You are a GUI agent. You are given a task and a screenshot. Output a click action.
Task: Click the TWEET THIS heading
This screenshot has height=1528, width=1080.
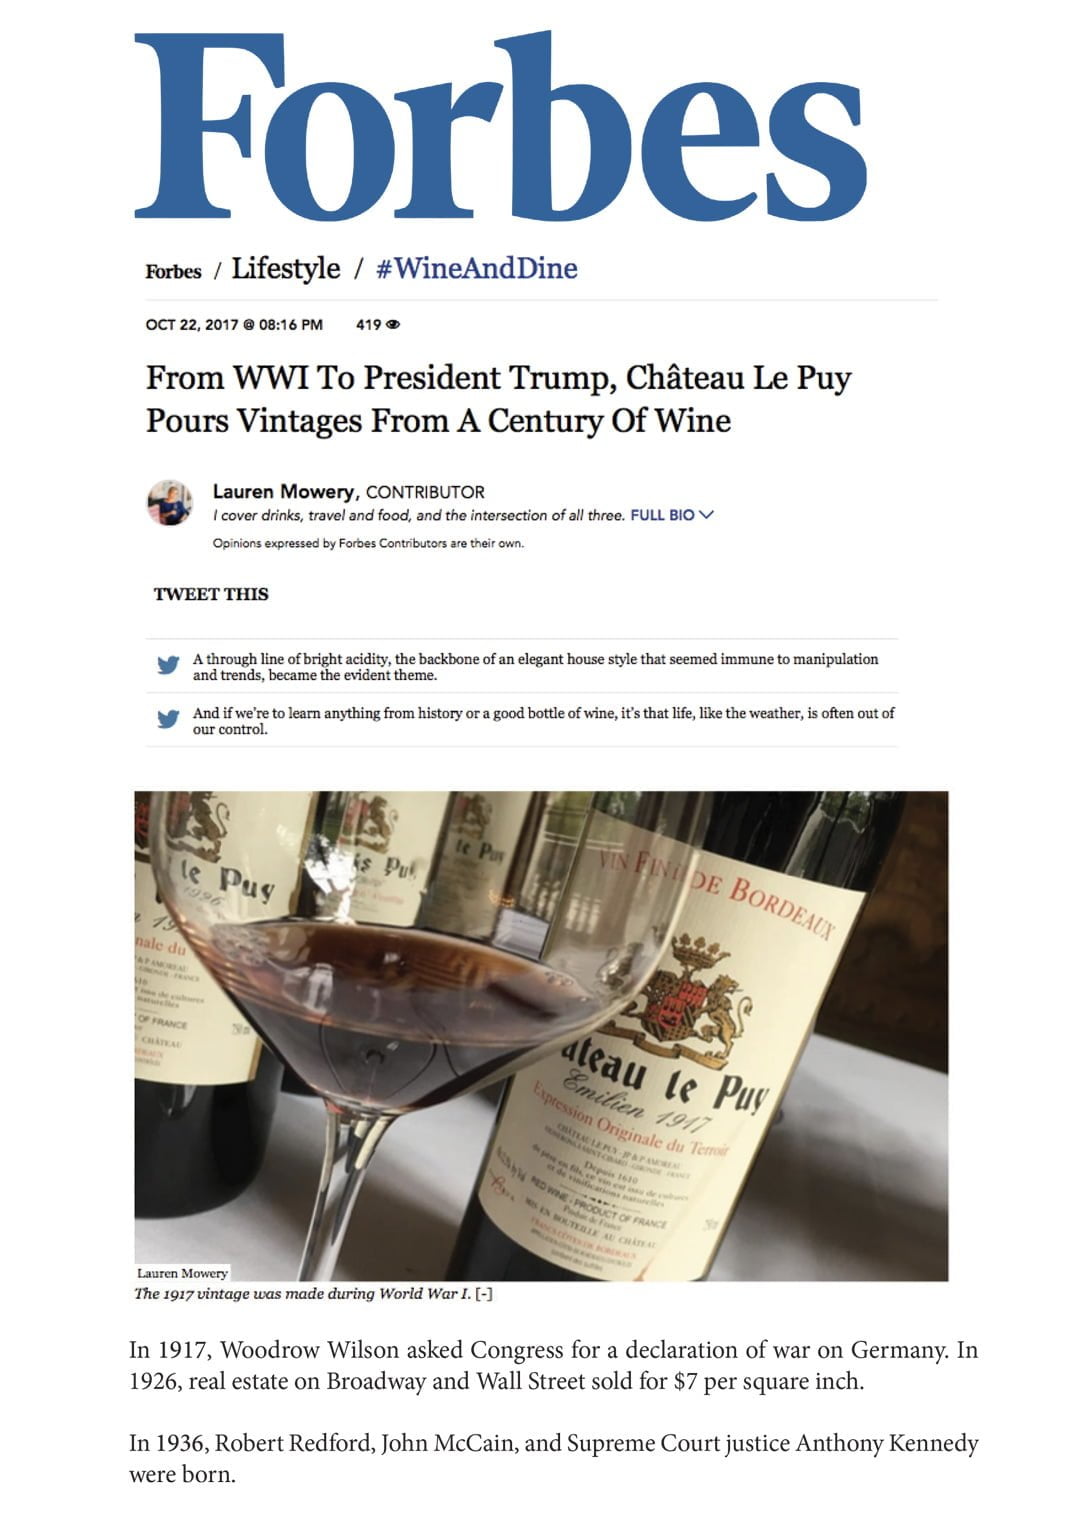[x=211, y=594]
